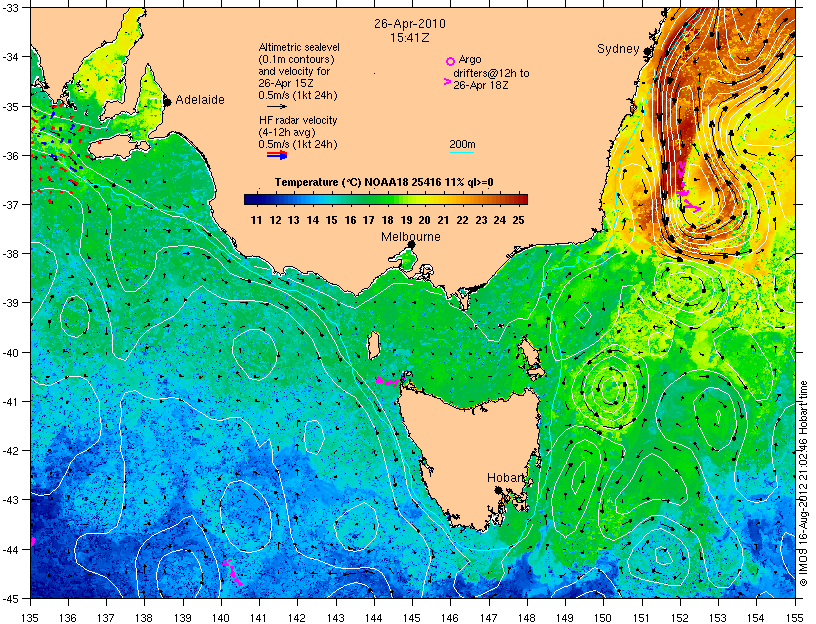This screenshot has height=624, width=816.
Task: Click the longitude axis label 135
Action: [30, 618]
